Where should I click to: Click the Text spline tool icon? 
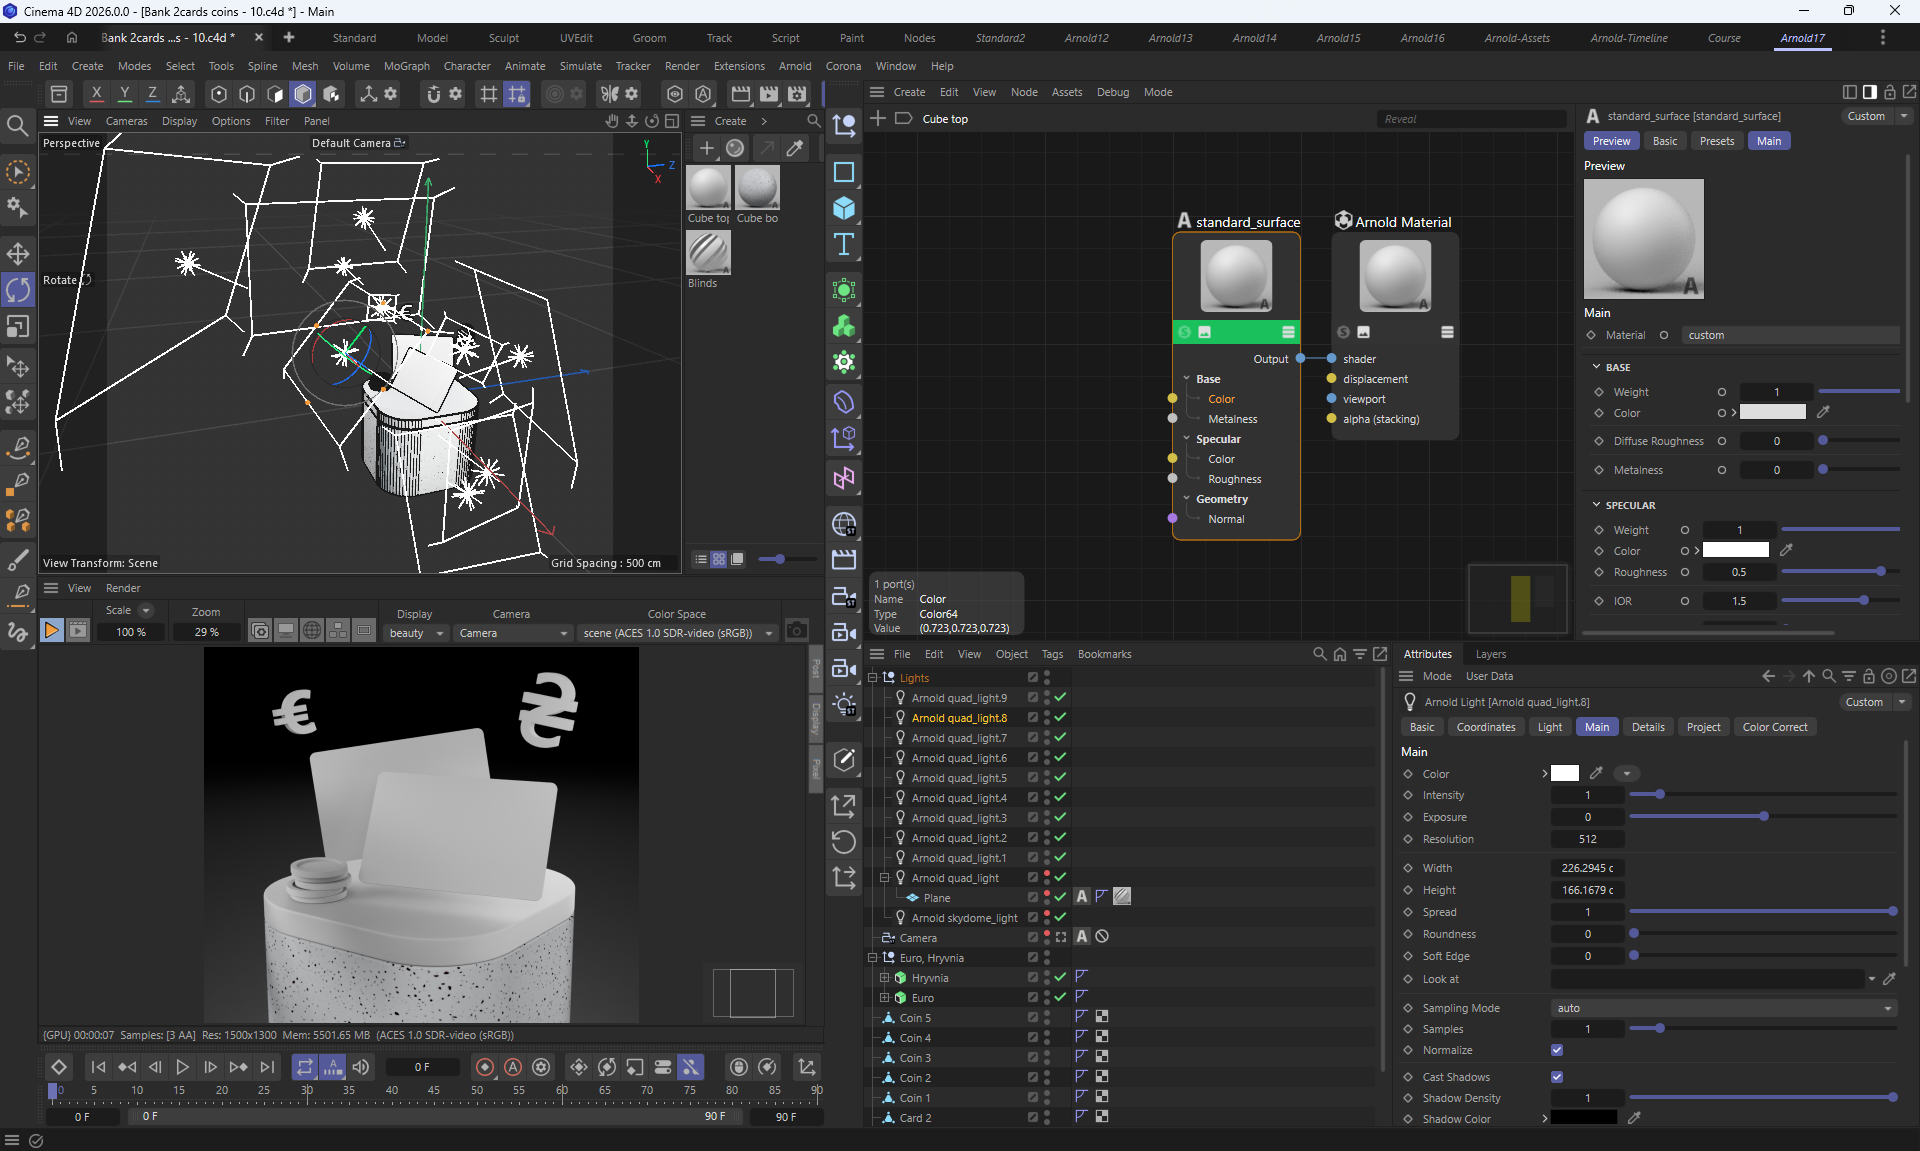pyautogui.click(x=844, y=245)
